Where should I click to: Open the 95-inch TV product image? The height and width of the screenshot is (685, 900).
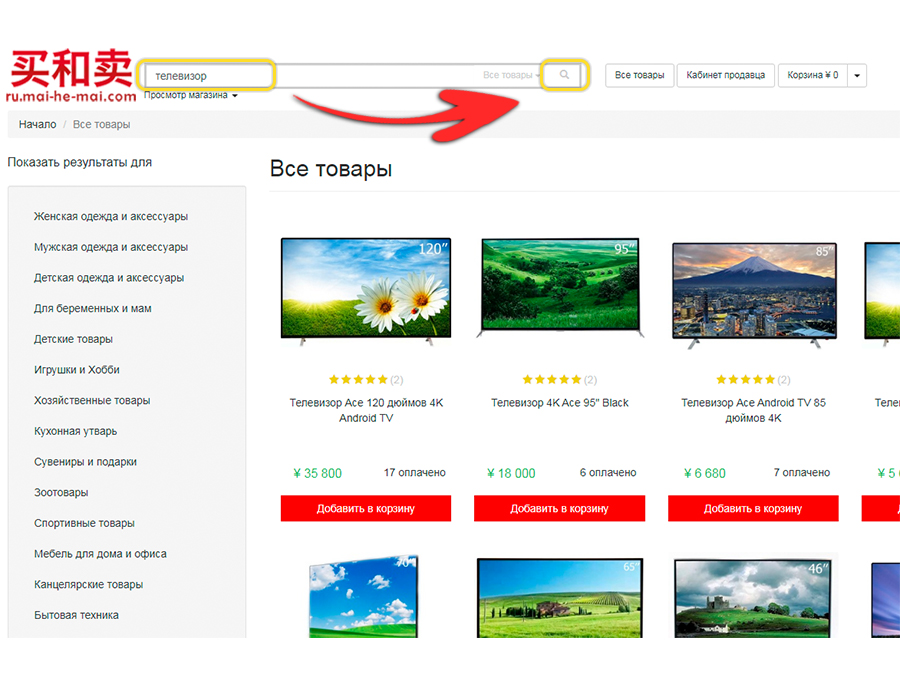click(560, 288)
